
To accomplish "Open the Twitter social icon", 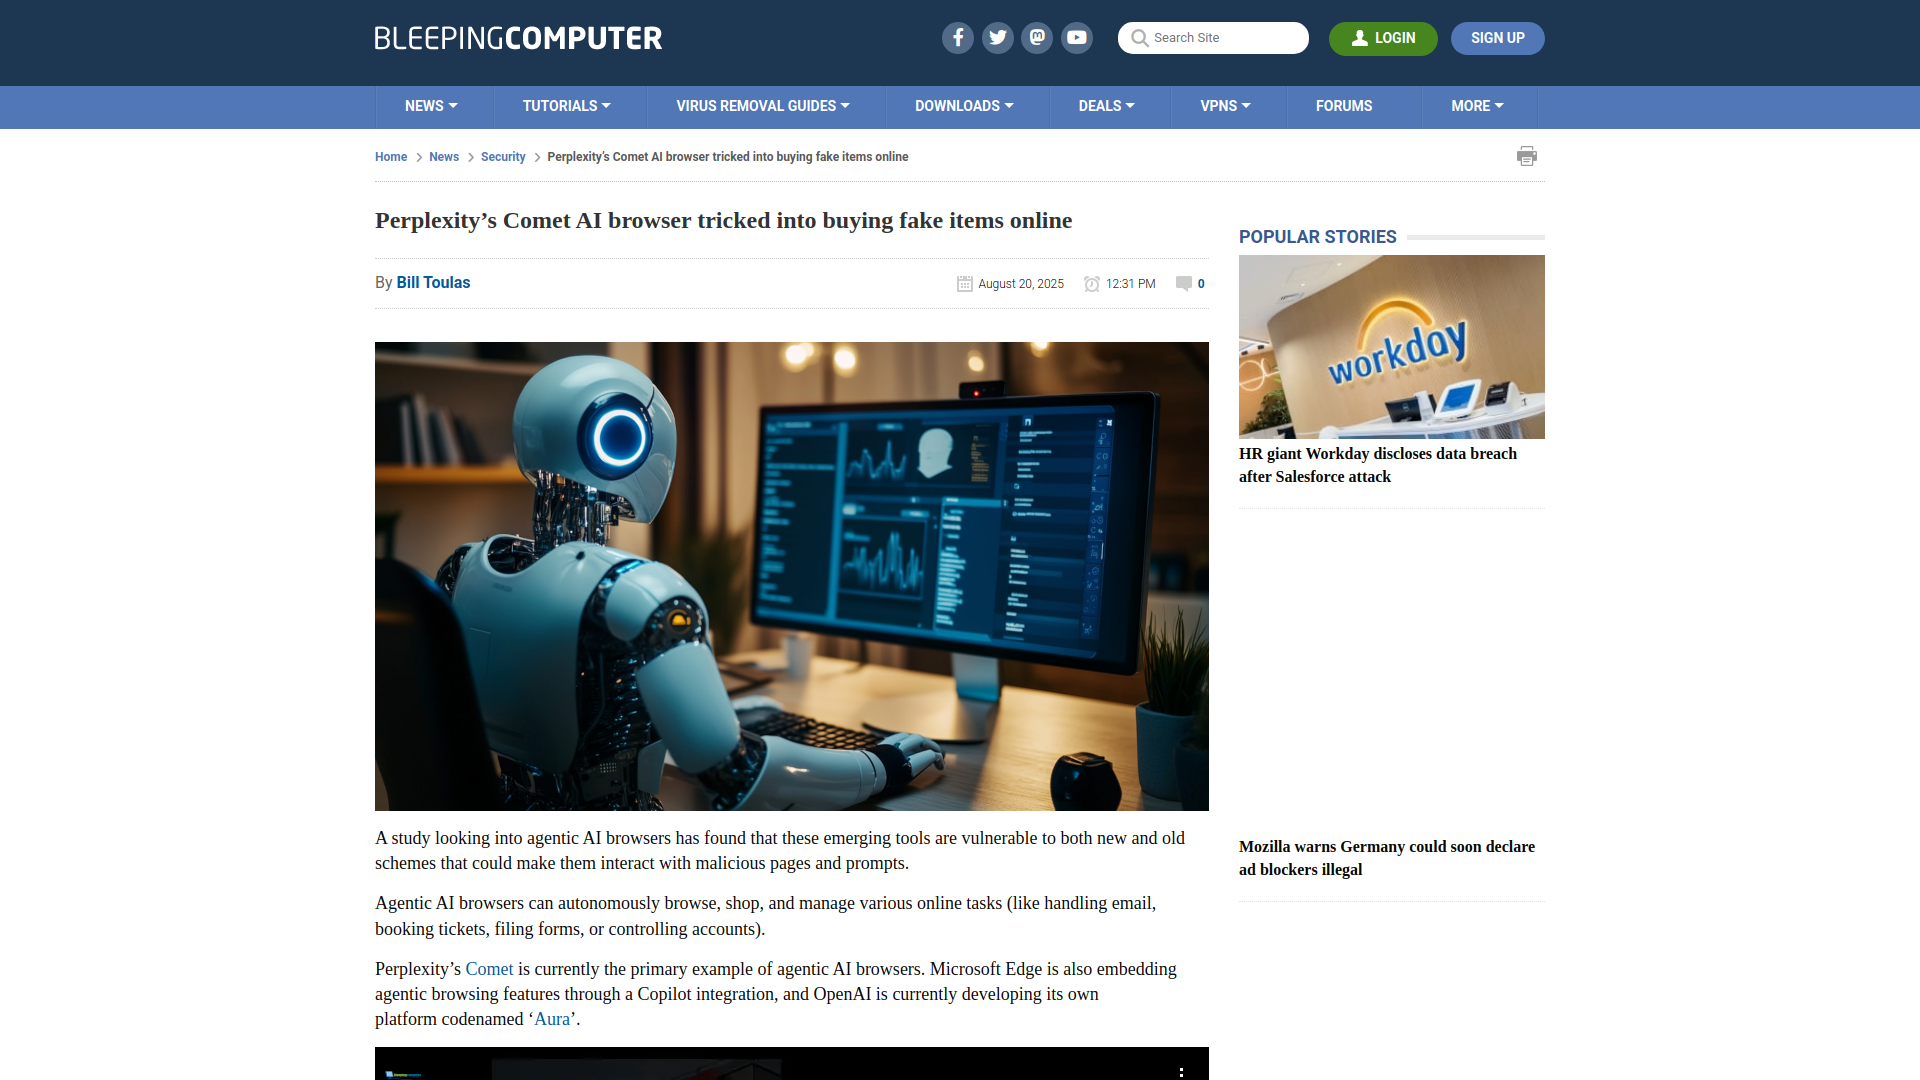I will pyautogui.click(x=997, y=38).
